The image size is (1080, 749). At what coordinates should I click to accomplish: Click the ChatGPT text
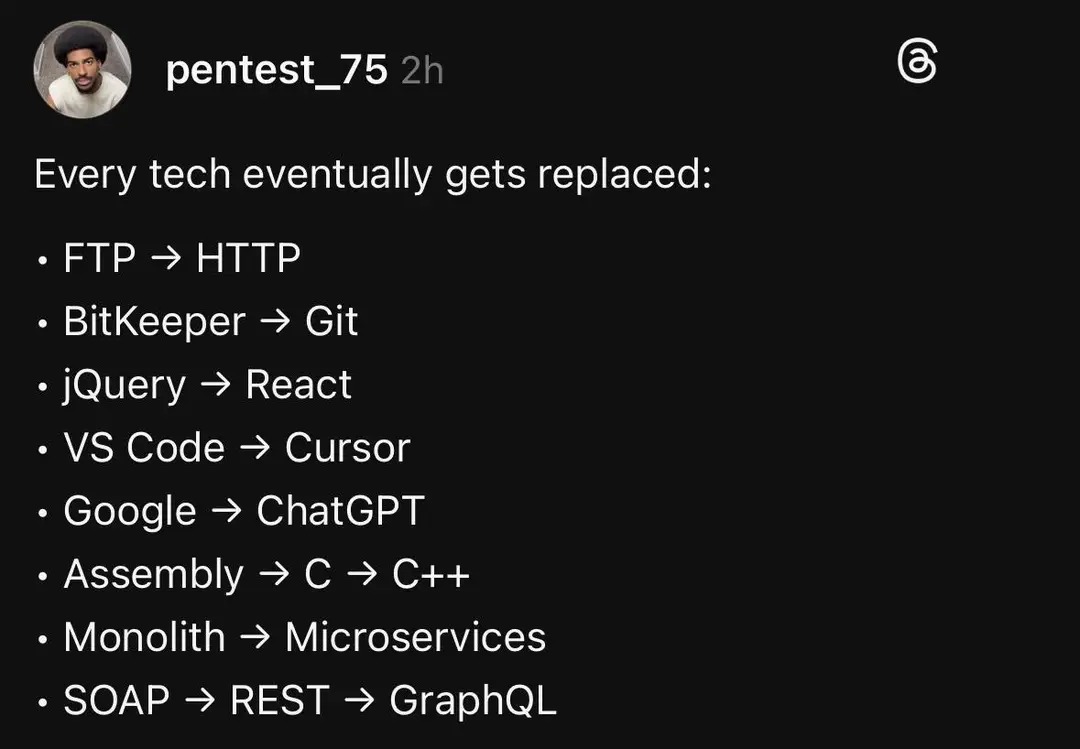pos(340,511)
